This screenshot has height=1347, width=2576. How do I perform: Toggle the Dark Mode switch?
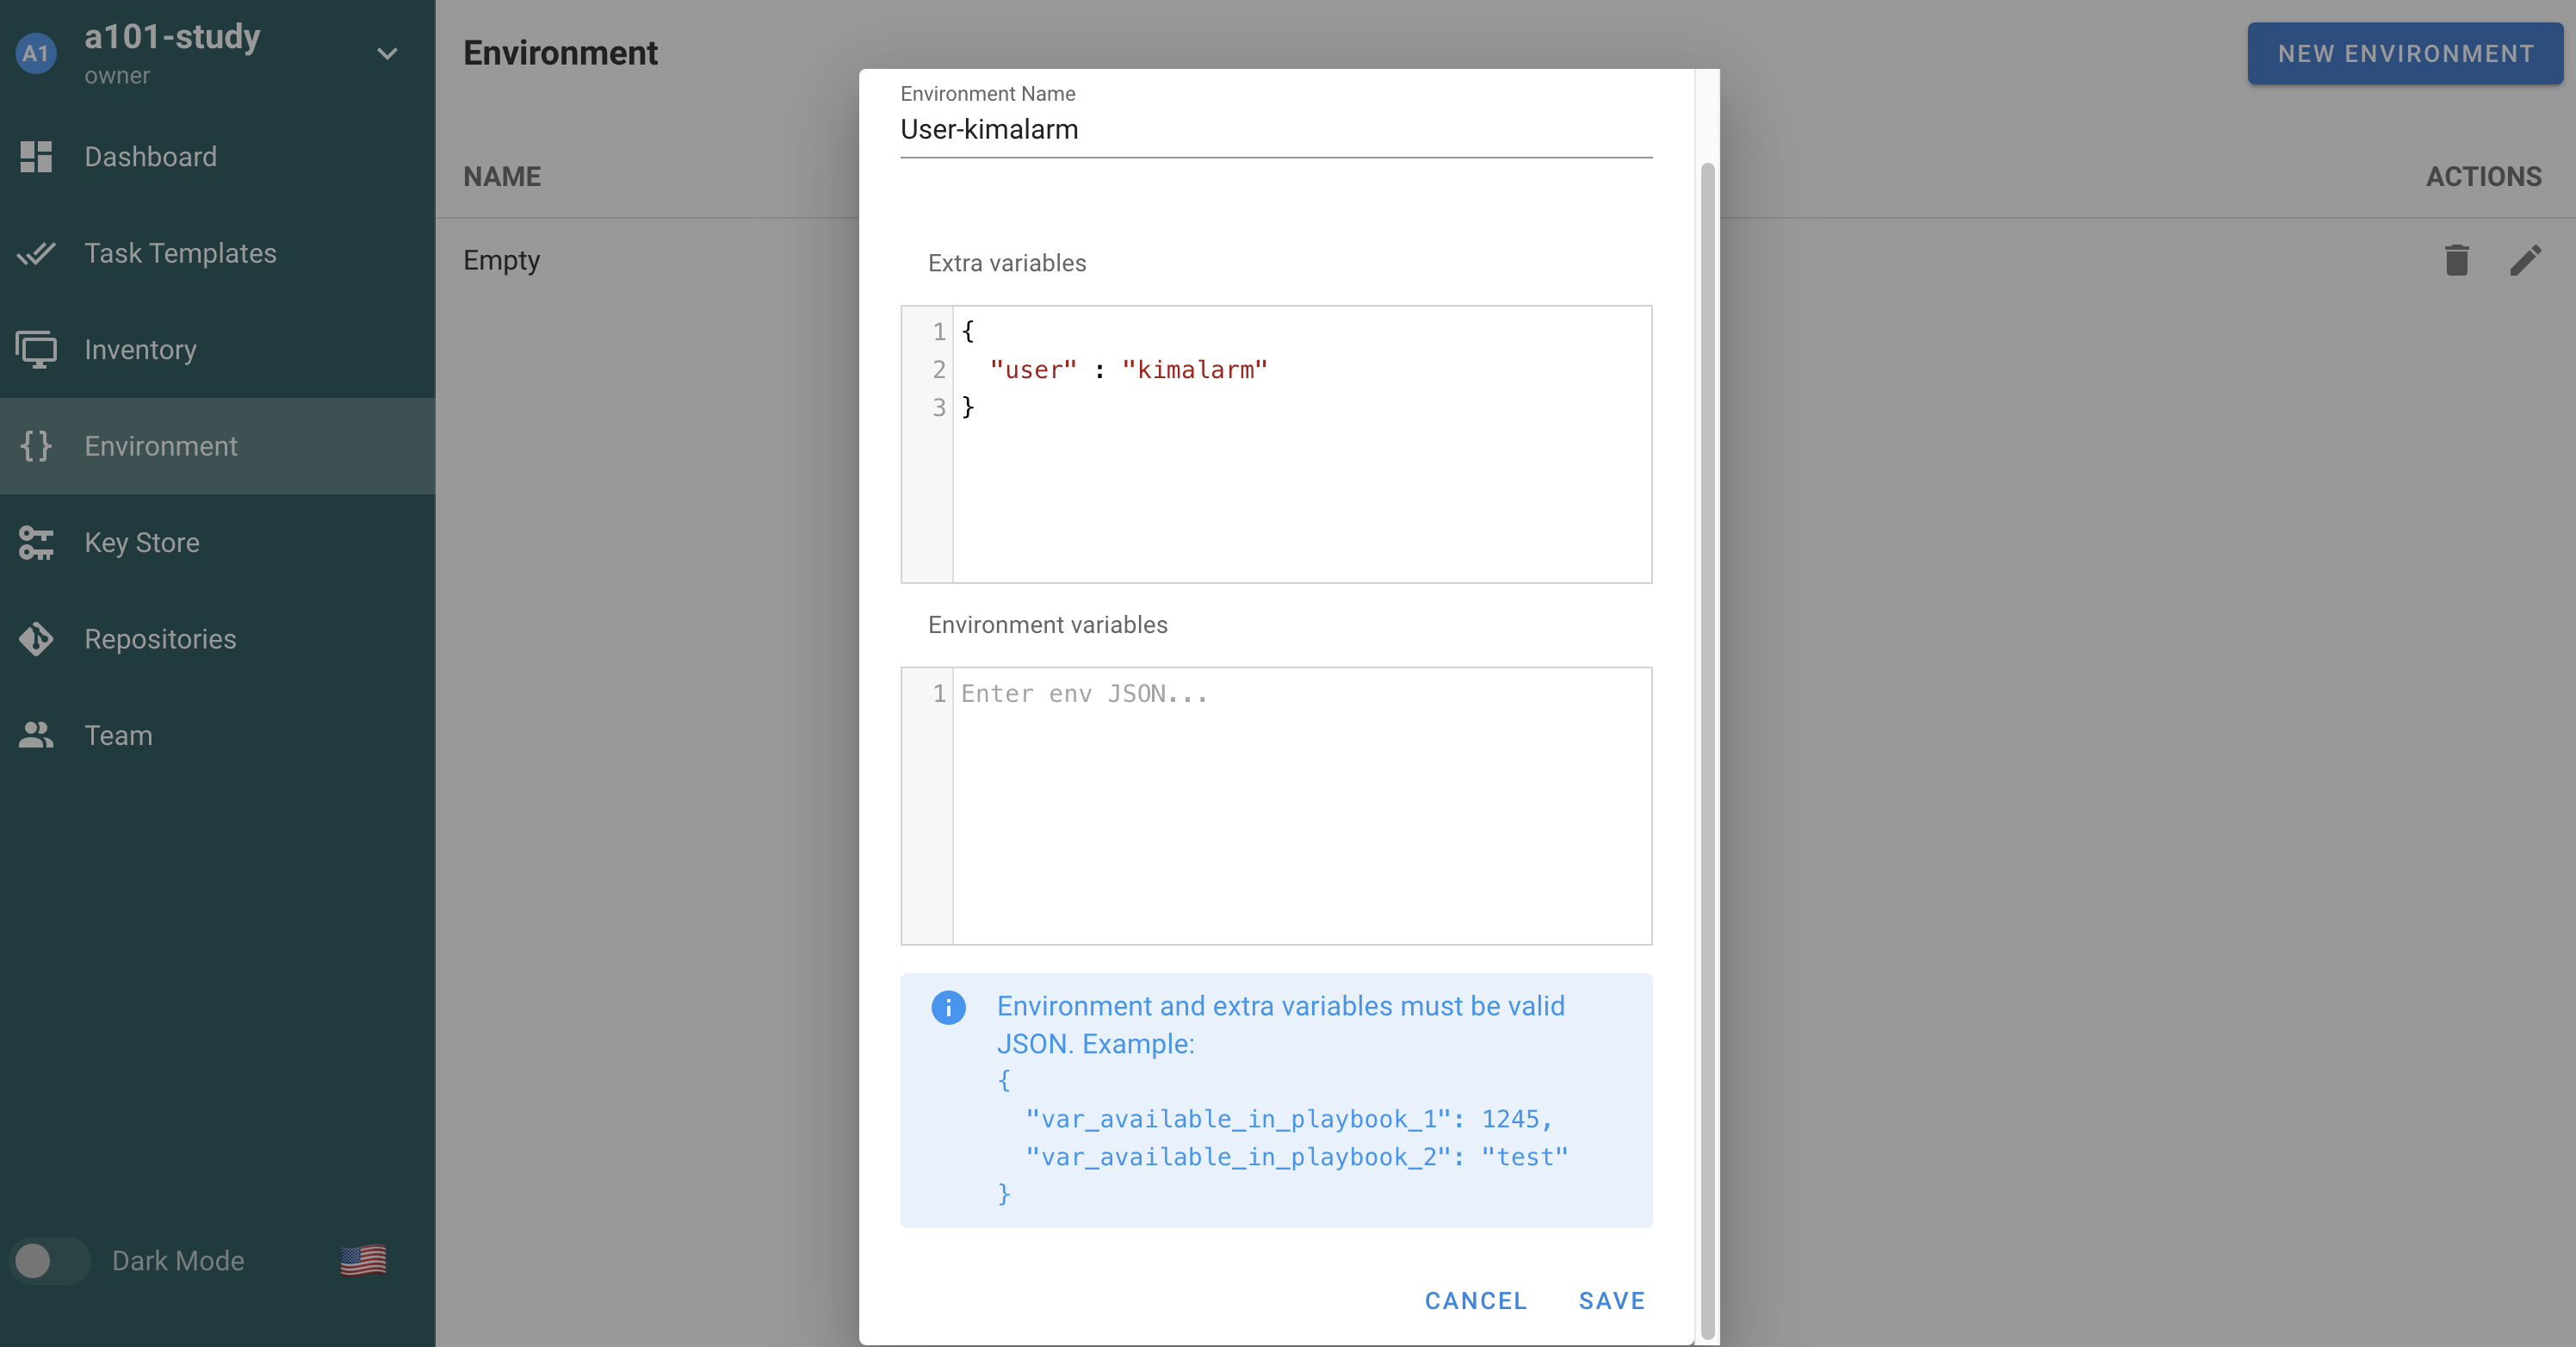pos(49,1261)
